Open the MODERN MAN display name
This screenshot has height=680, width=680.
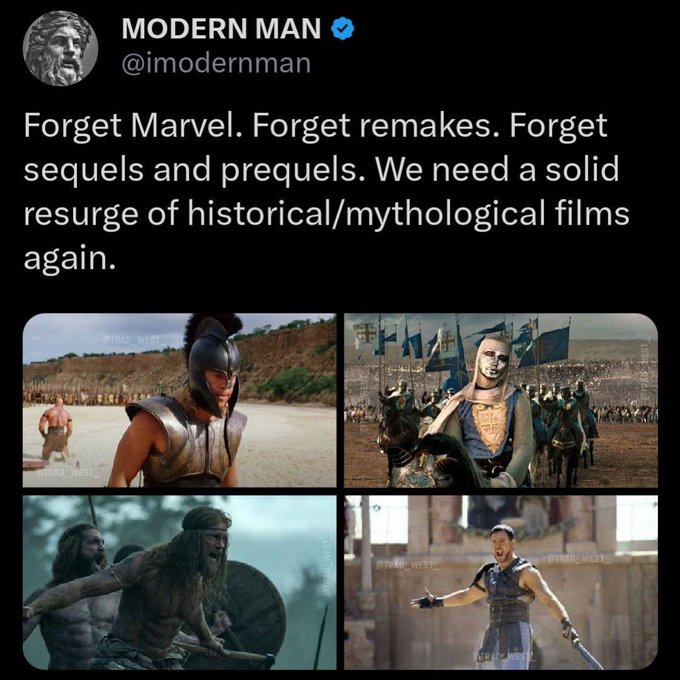click(222, 28)
